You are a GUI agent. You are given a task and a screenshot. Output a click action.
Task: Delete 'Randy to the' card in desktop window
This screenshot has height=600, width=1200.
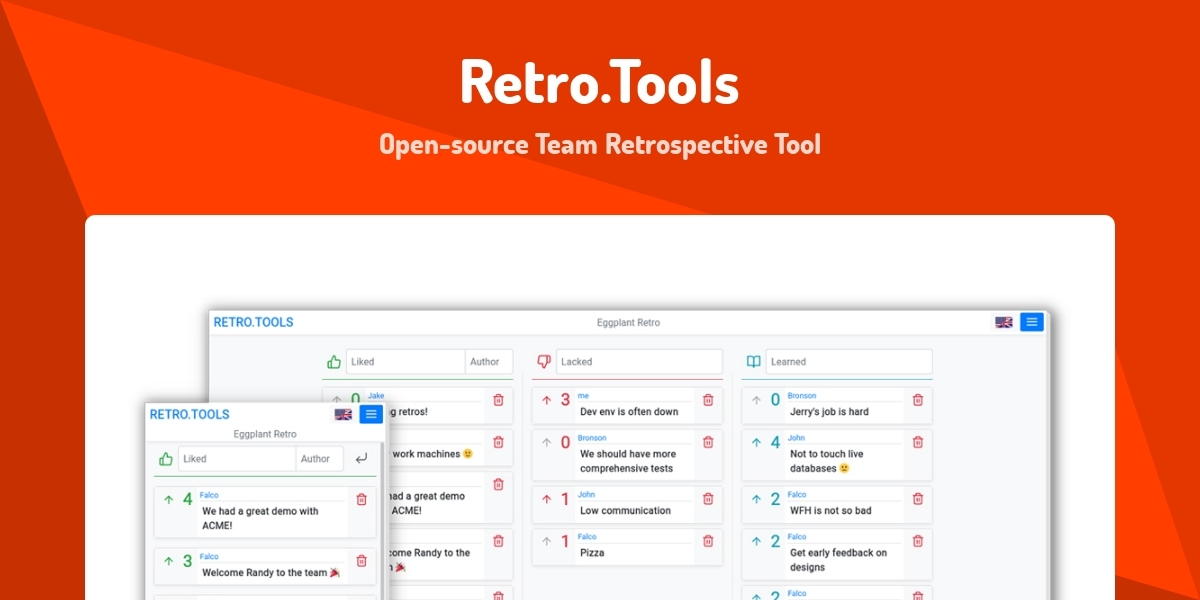pyautogui.click(x=498, y=541)
